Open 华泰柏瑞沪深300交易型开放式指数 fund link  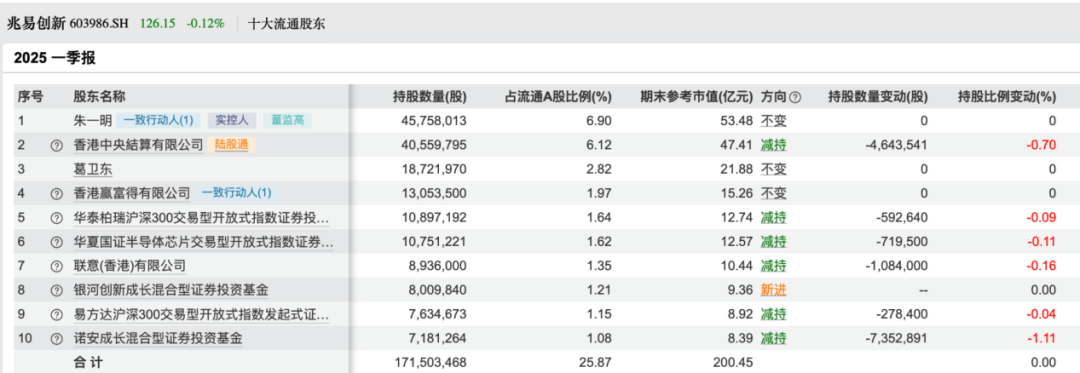click(201, 218)
